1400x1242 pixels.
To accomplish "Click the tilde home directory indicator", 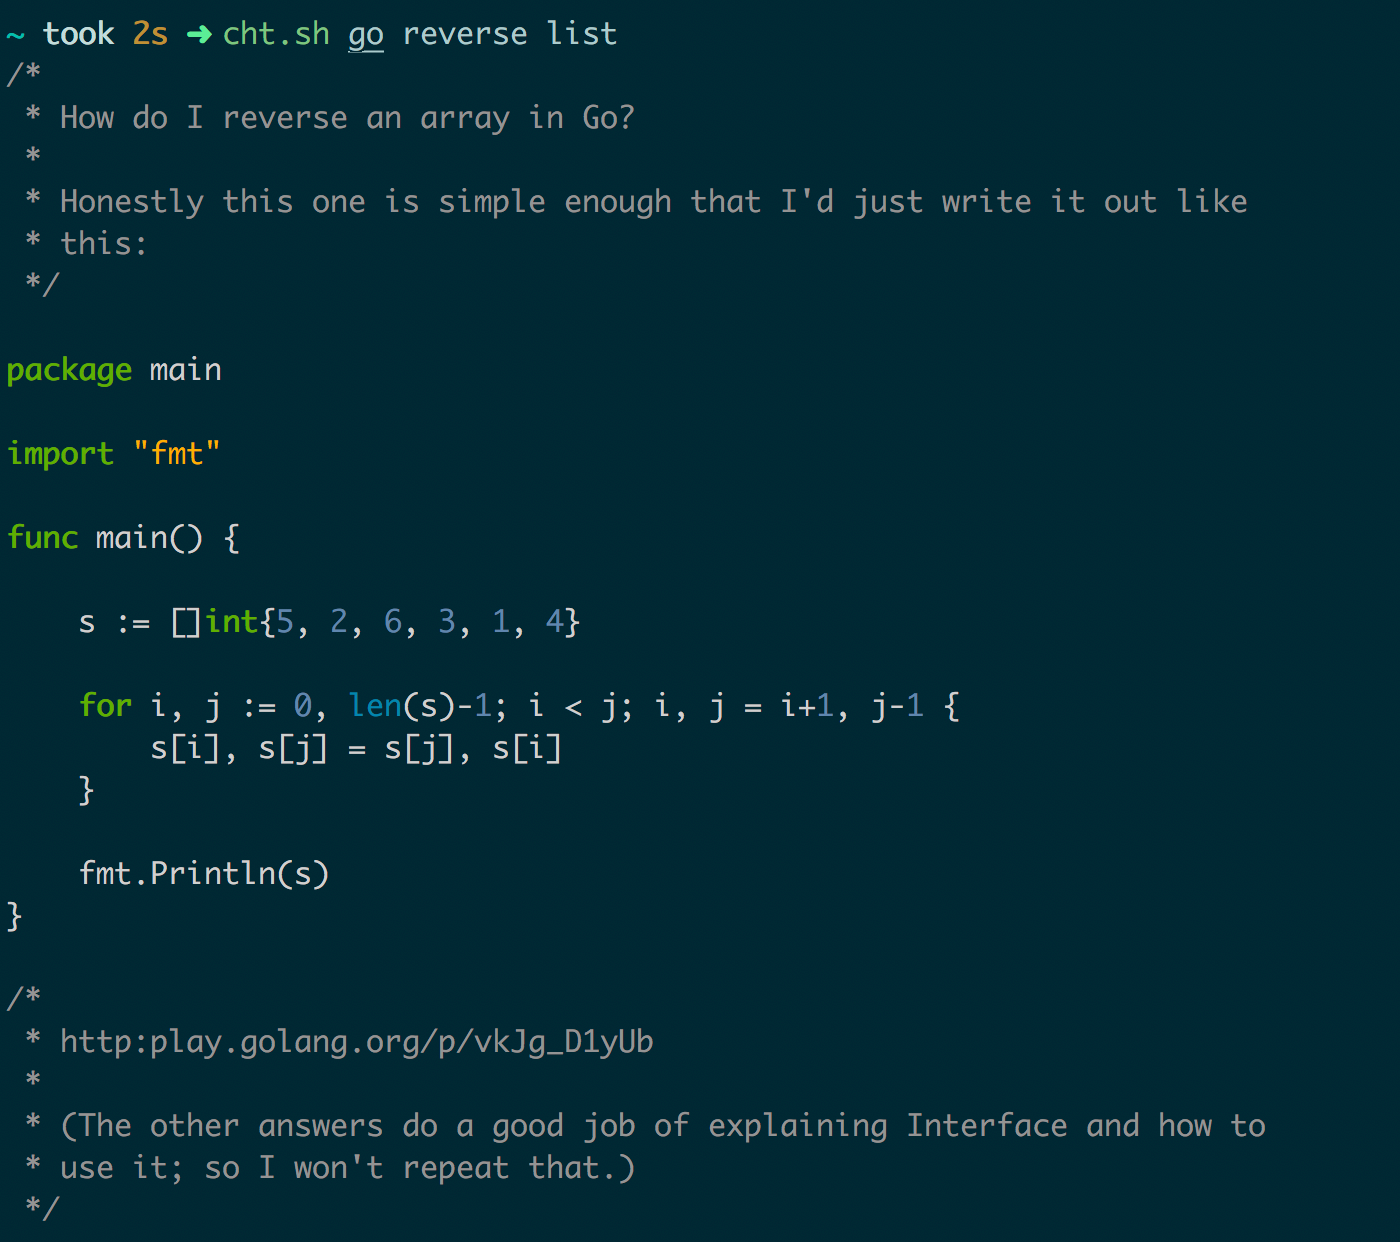I will tap(15, 35).
